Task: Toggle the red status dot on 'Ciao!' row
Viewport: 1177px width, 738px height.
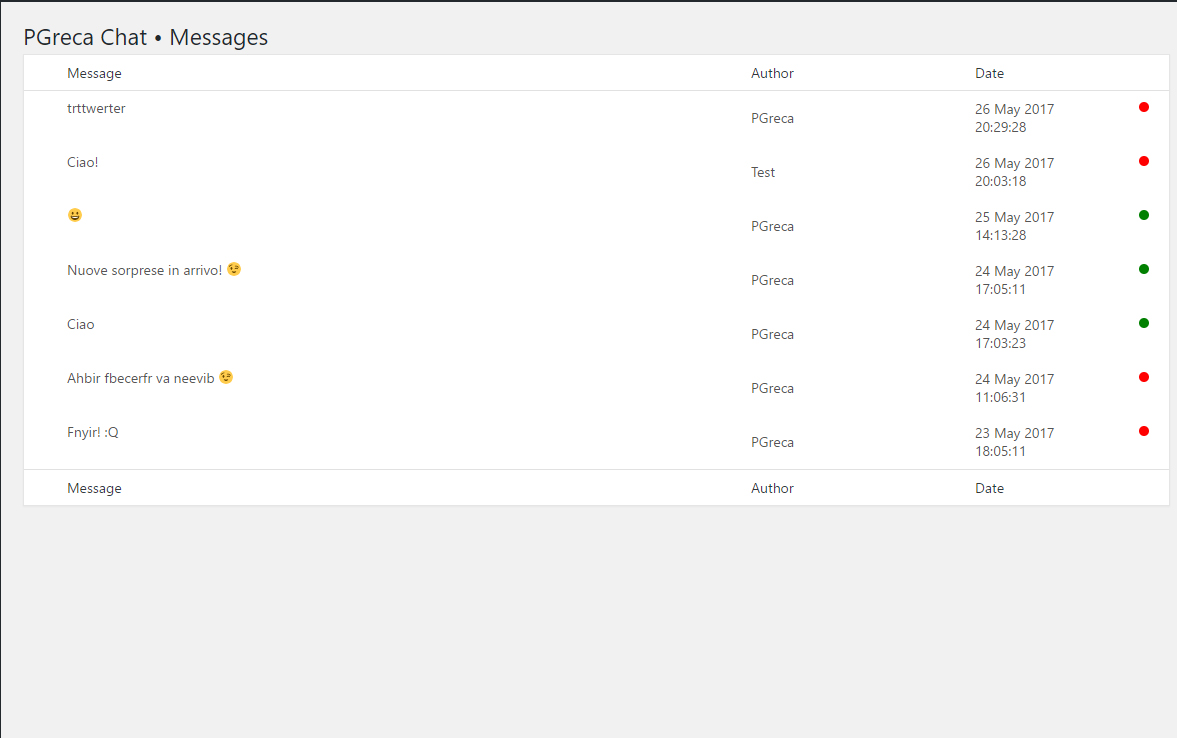Action: coord(1143,161)
